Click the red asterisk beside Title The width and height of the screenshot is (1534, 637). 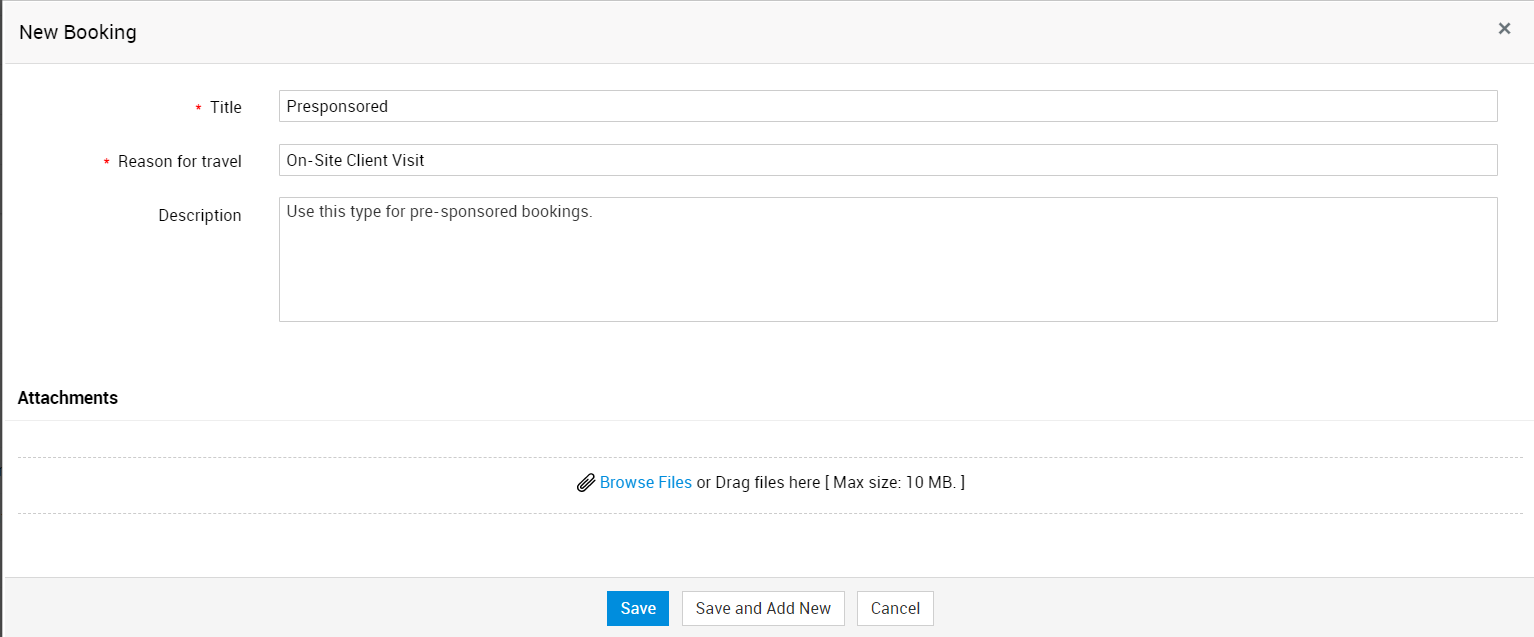click(199, 108)
